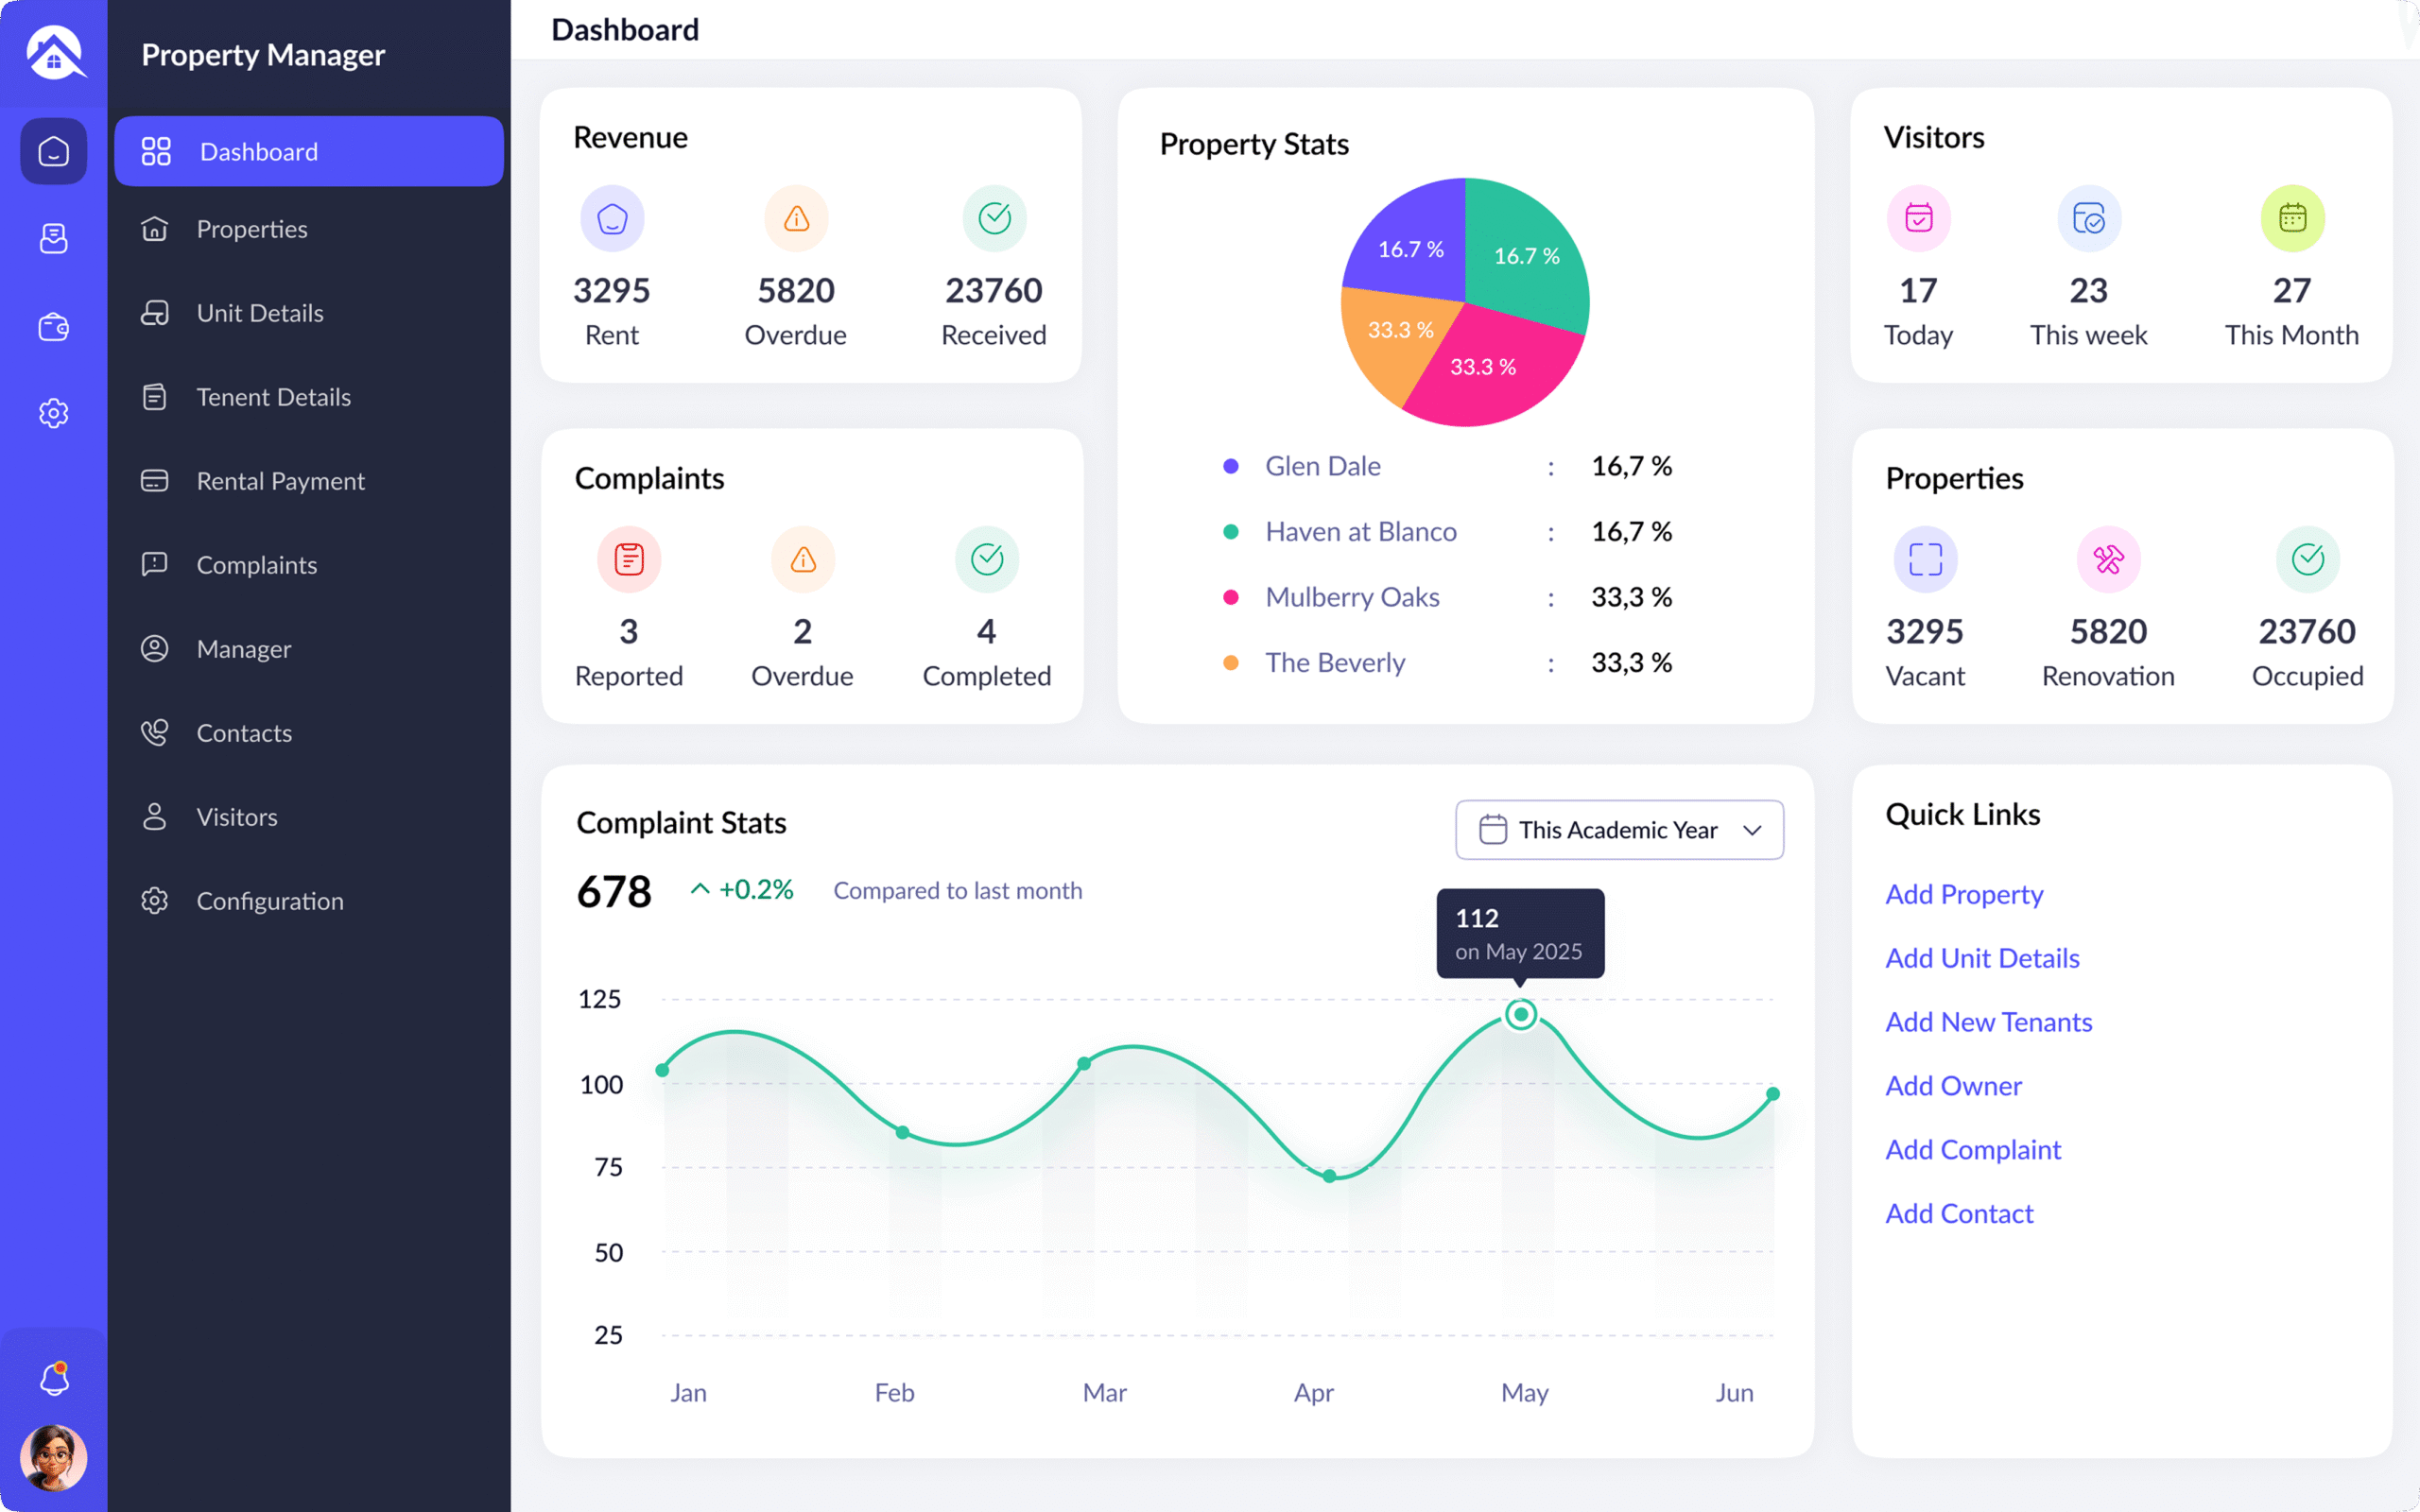Click the Vacant properties icon
This screenshot has height=1512, width=2420.
(1925, 559)
